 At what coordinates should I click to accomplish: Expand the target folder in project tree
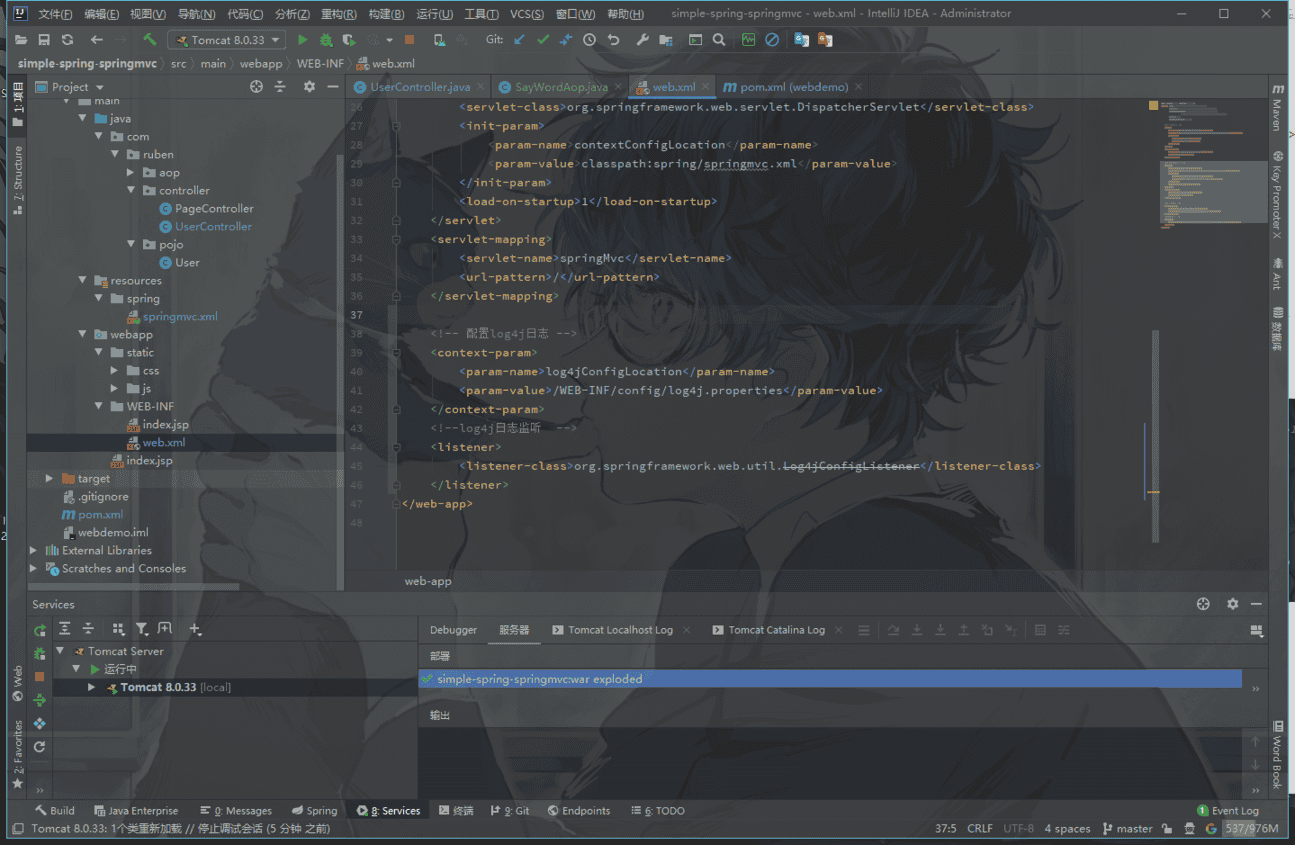[x=50, y=479]
